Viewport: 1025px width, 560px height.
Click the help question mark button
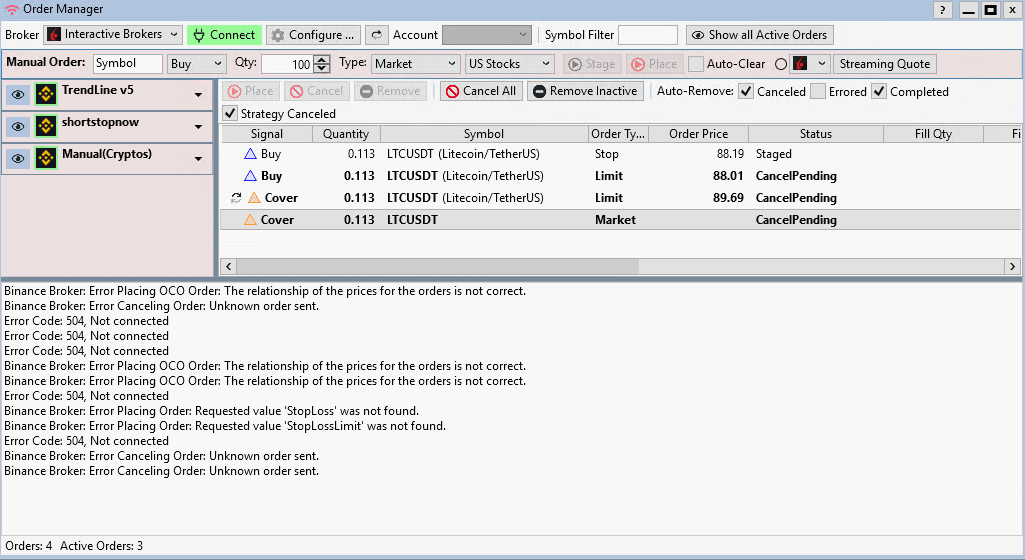click(942, 10)
